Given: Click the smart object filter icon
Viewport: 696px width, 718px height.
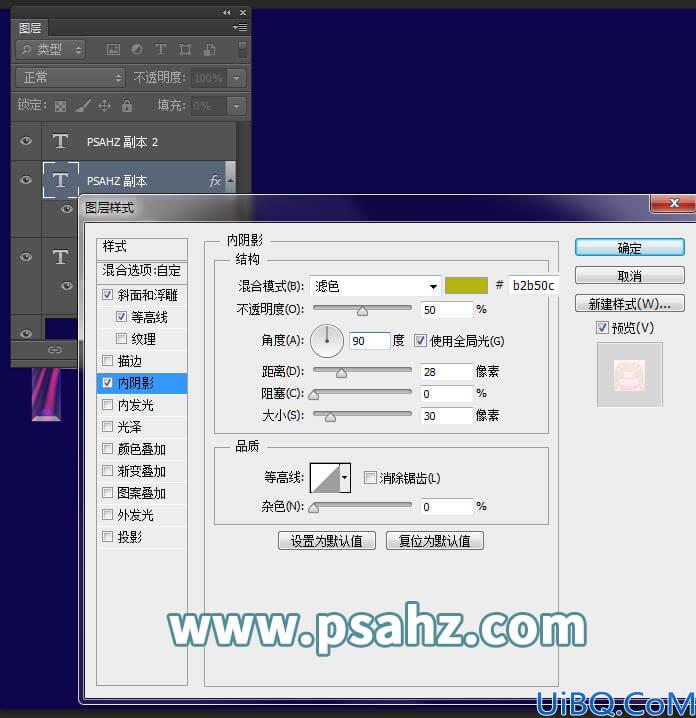Looking at the screenshot, I should (x=209, y=49).
